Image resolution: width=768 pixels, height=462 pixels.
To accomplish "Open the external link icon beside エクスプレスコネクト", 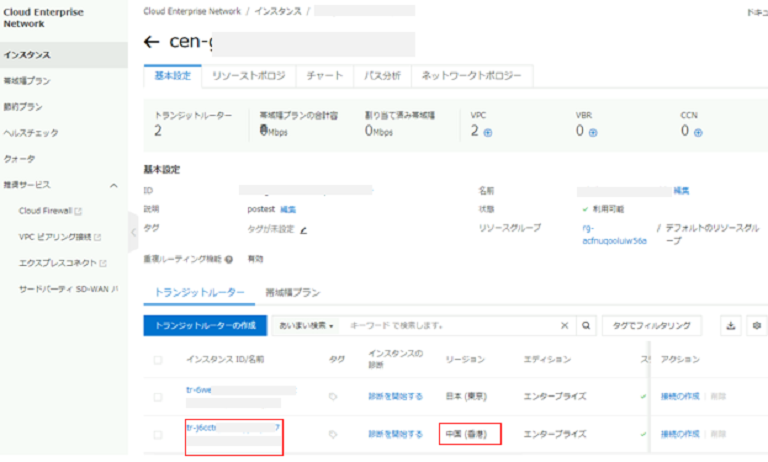I will coord(103,264).
